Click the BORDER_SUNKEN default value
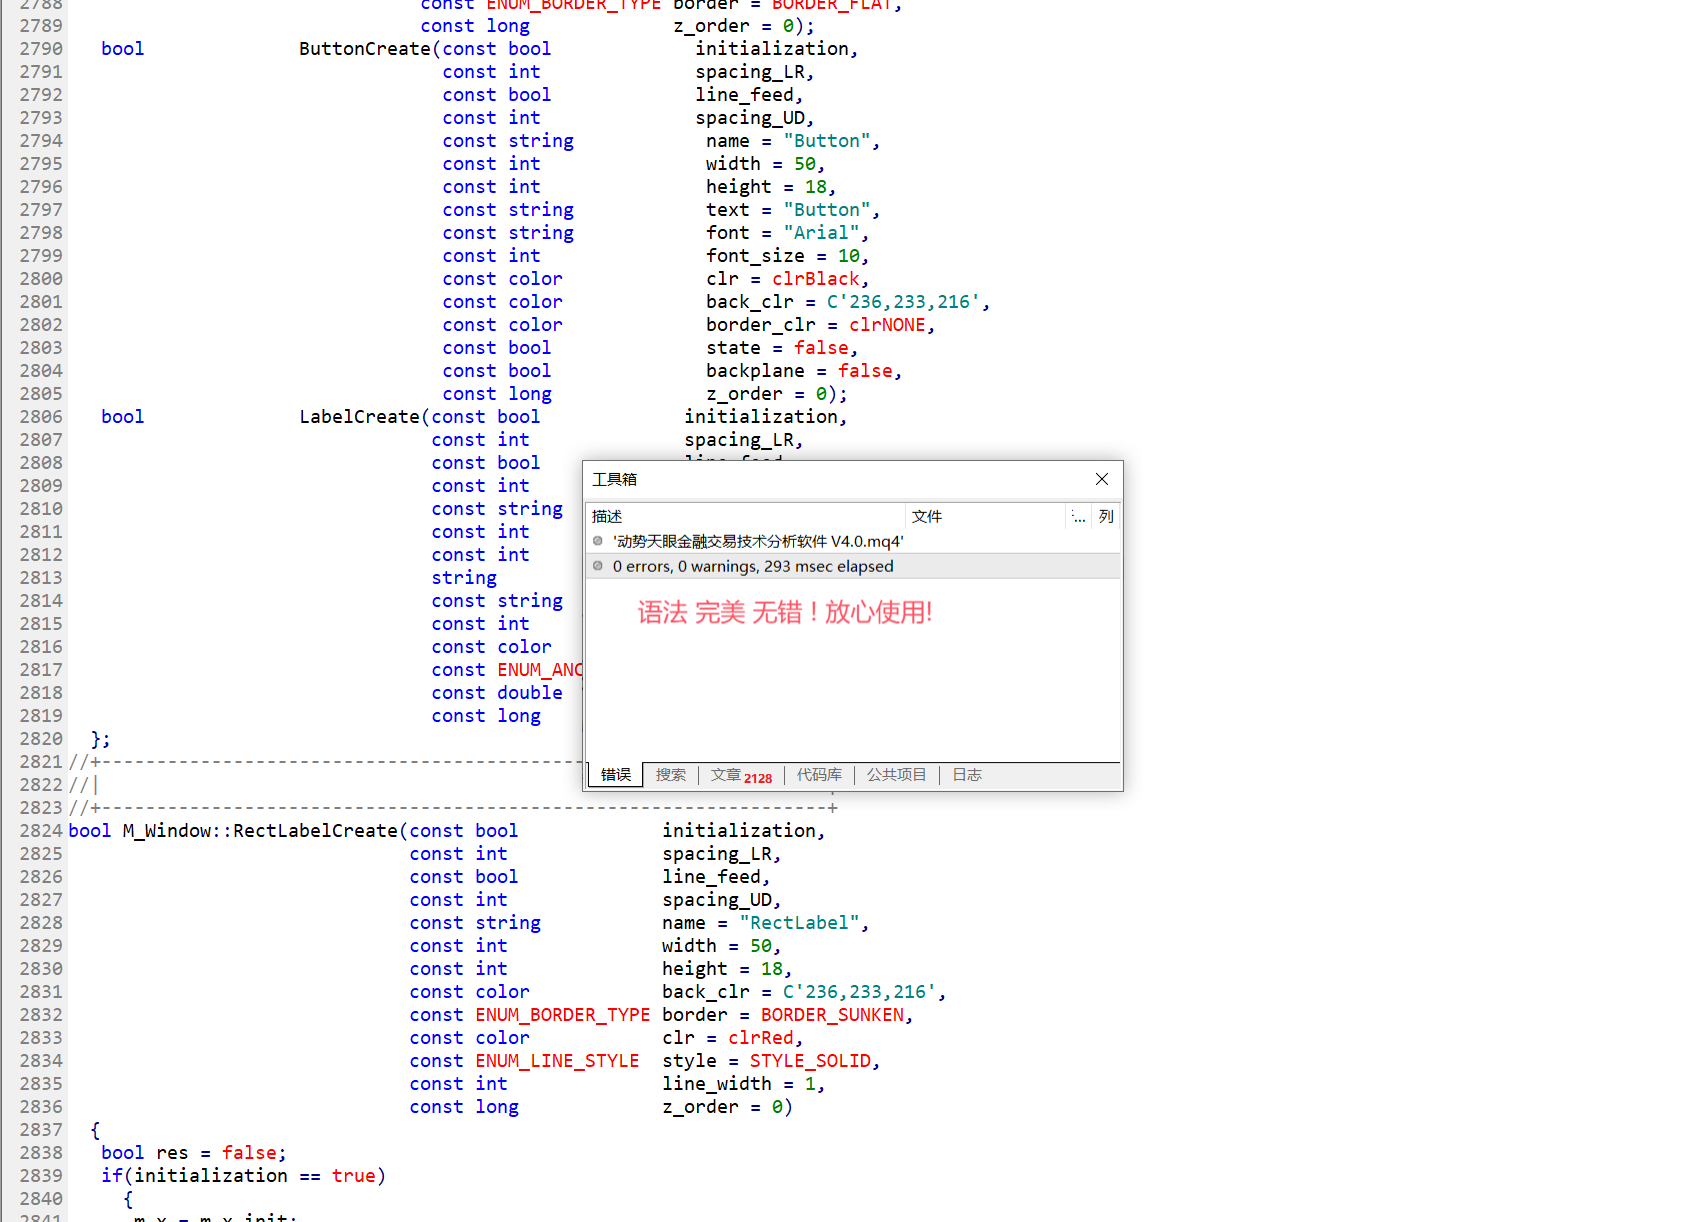The width and height of the screenshot is (1684, 1222). coord(832,1015)
